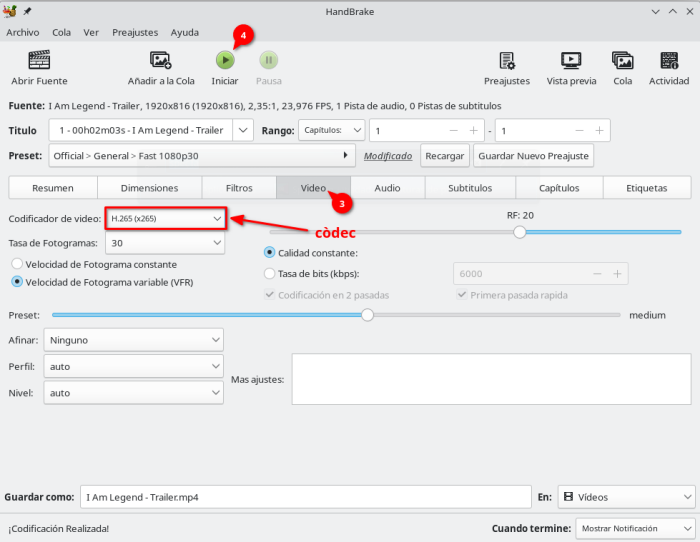Screen dimensions: 700x542
Task: Click the Modificado link
Action: [388, 156]
